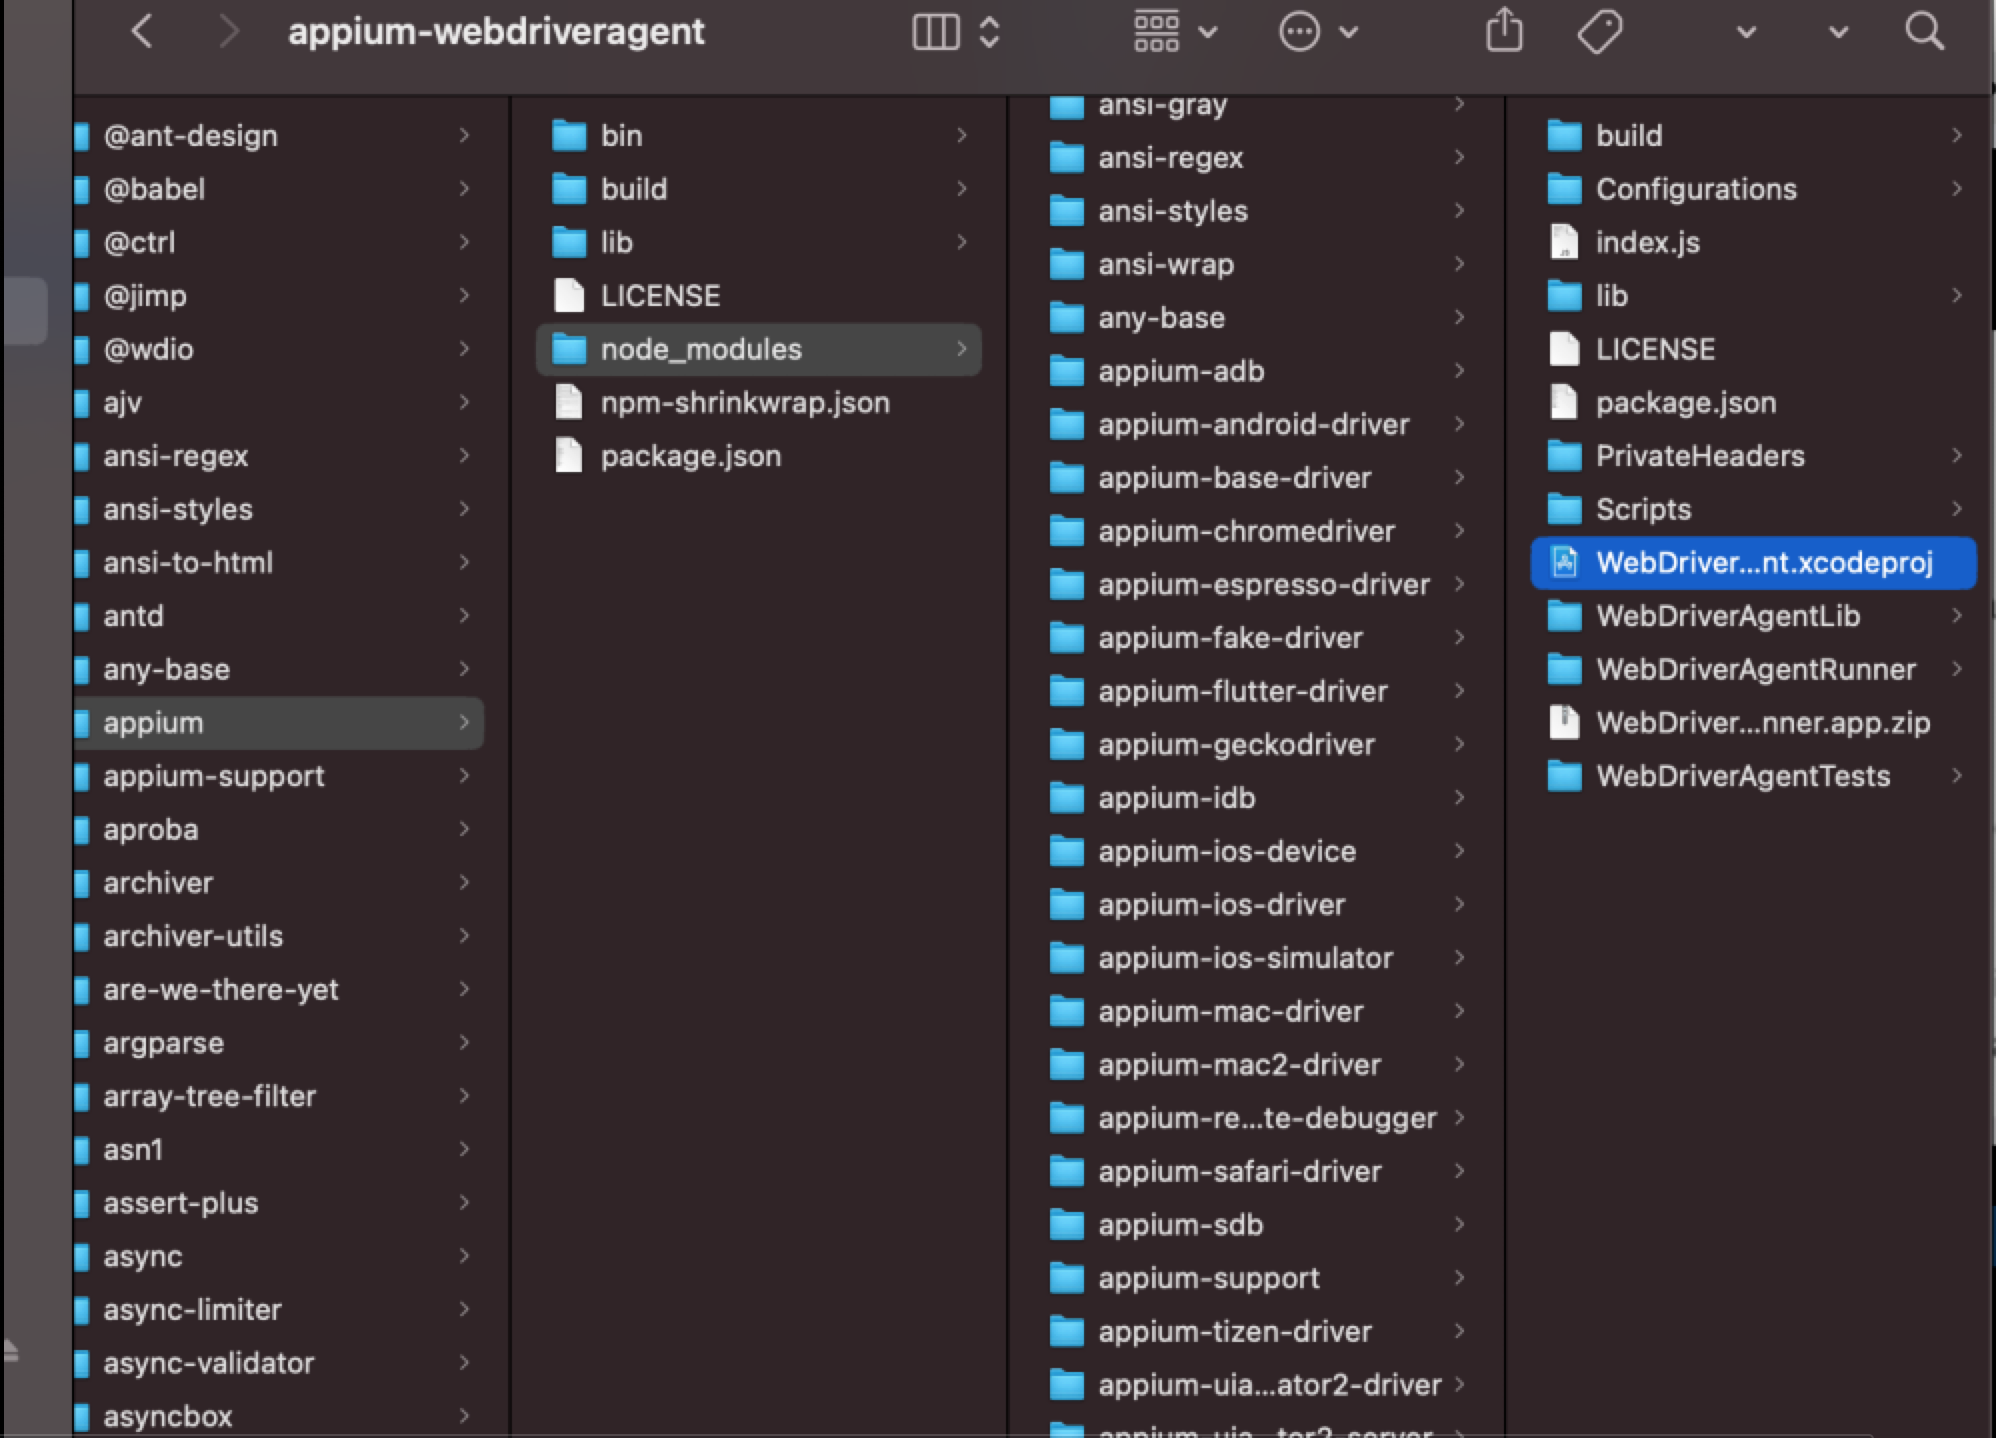Viewport: 1996px width, 1438px height.
Task: Click the WebDriver...nner.app.zip file icon
Action: [x=1564, y=722]
